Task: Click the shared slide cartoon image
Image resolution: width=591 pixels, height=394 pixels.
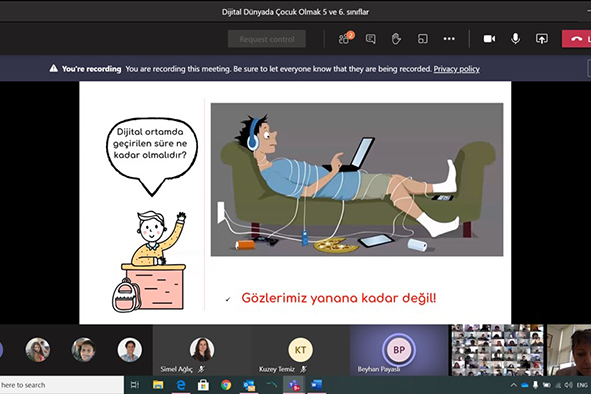Action: point(357,179)
